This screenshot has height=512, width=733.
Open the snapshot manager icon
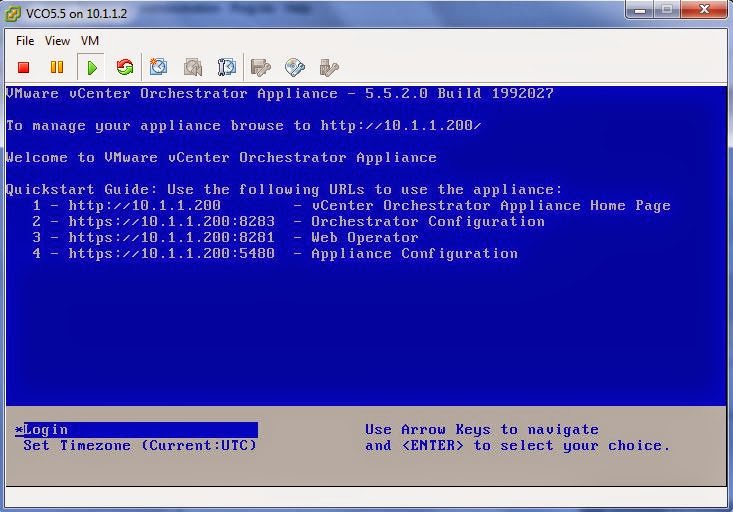point(227,67)
